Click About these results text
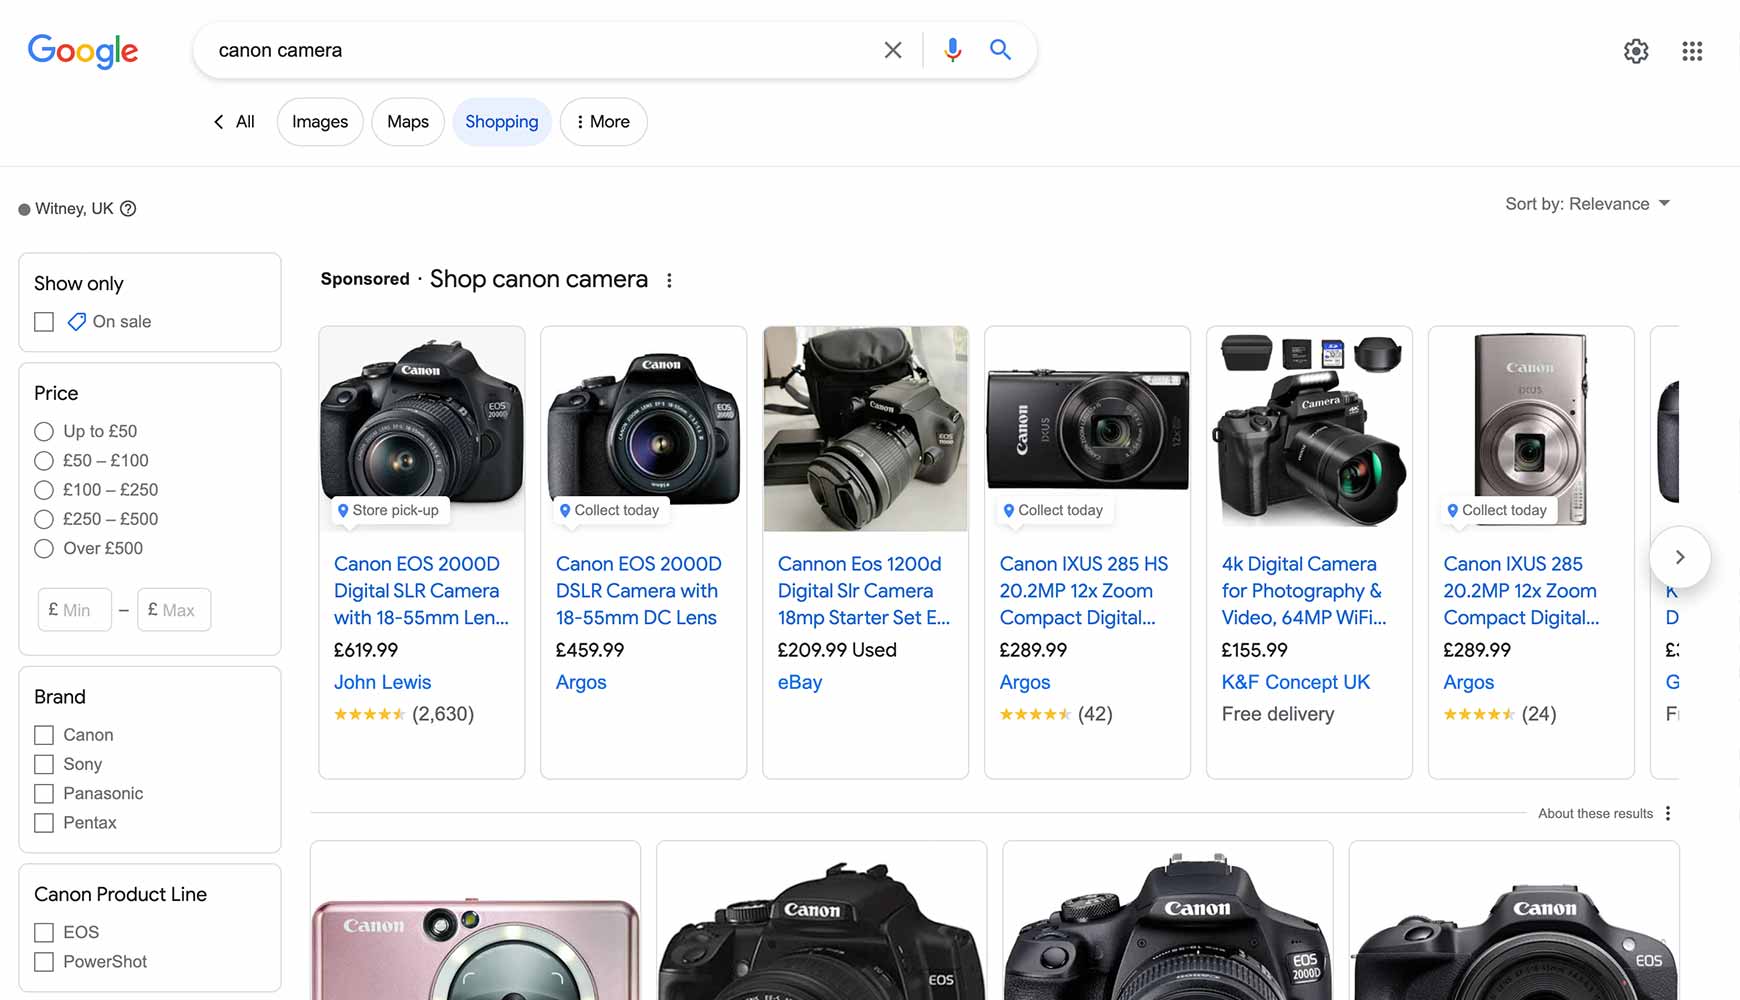1740x1000 pixels. [x=1595, y=814]
